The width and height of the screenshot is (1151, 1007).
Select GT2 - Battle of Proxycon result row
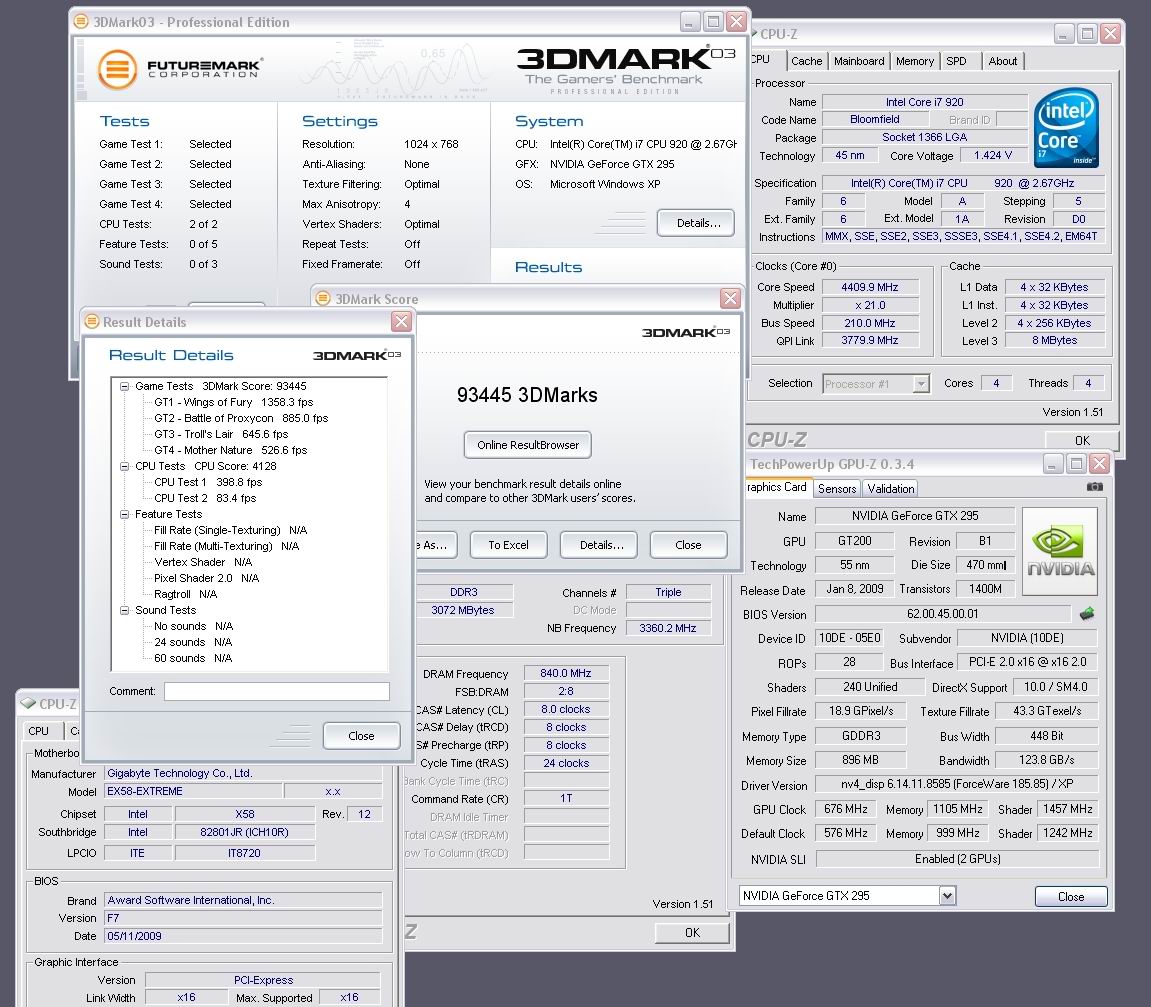click(241, 418)
